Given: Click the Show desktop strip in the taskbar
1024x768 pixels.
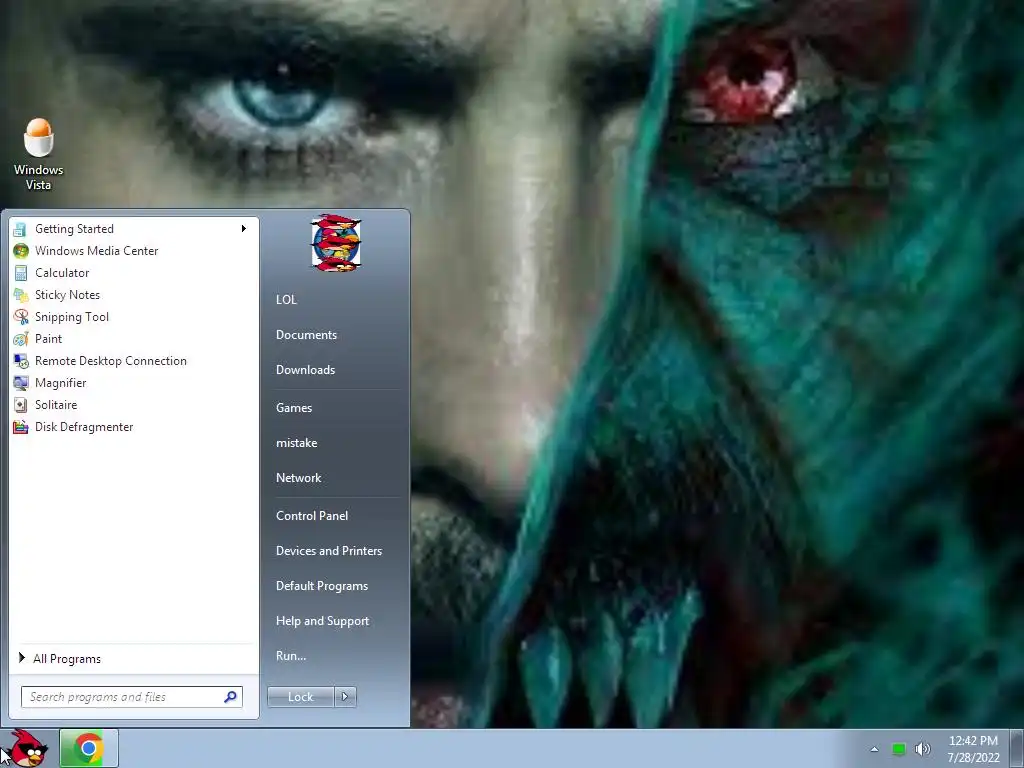Looking at the screenshot, I should tap(1017, 748).
